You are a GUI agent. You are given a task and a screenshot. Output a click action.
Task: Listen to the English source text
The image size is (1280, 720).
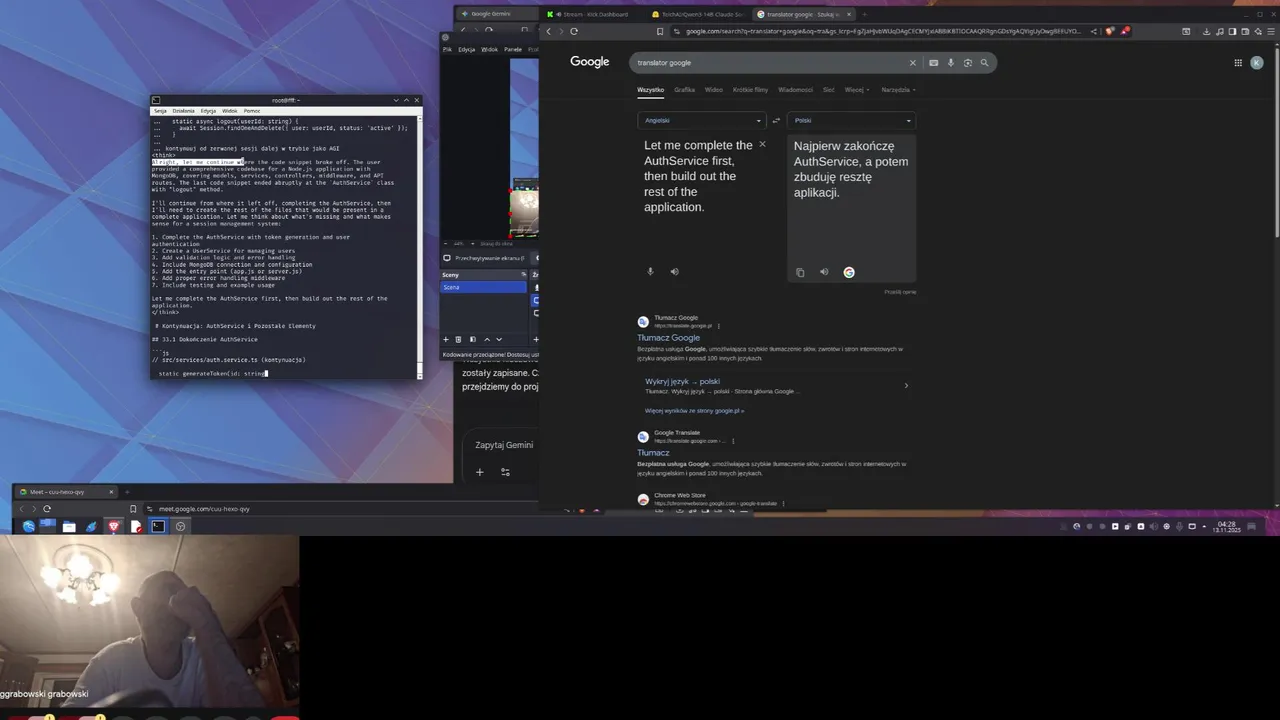(674, 272)
